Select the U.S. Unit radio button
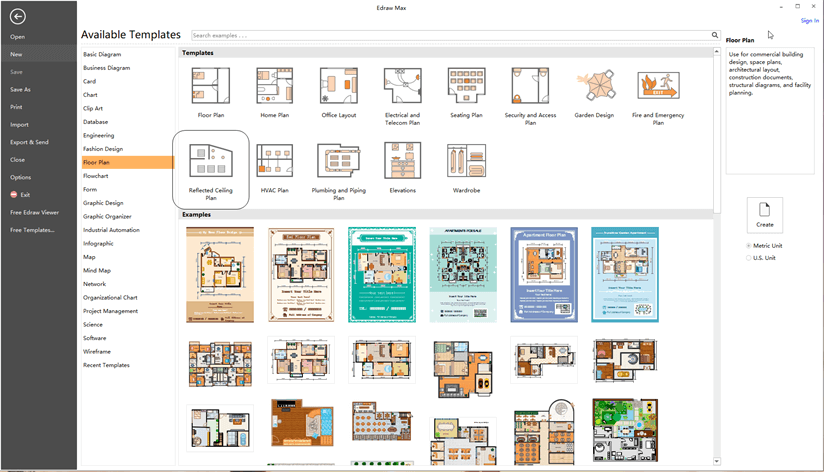The image size is (824, 472). coord(748,258)
